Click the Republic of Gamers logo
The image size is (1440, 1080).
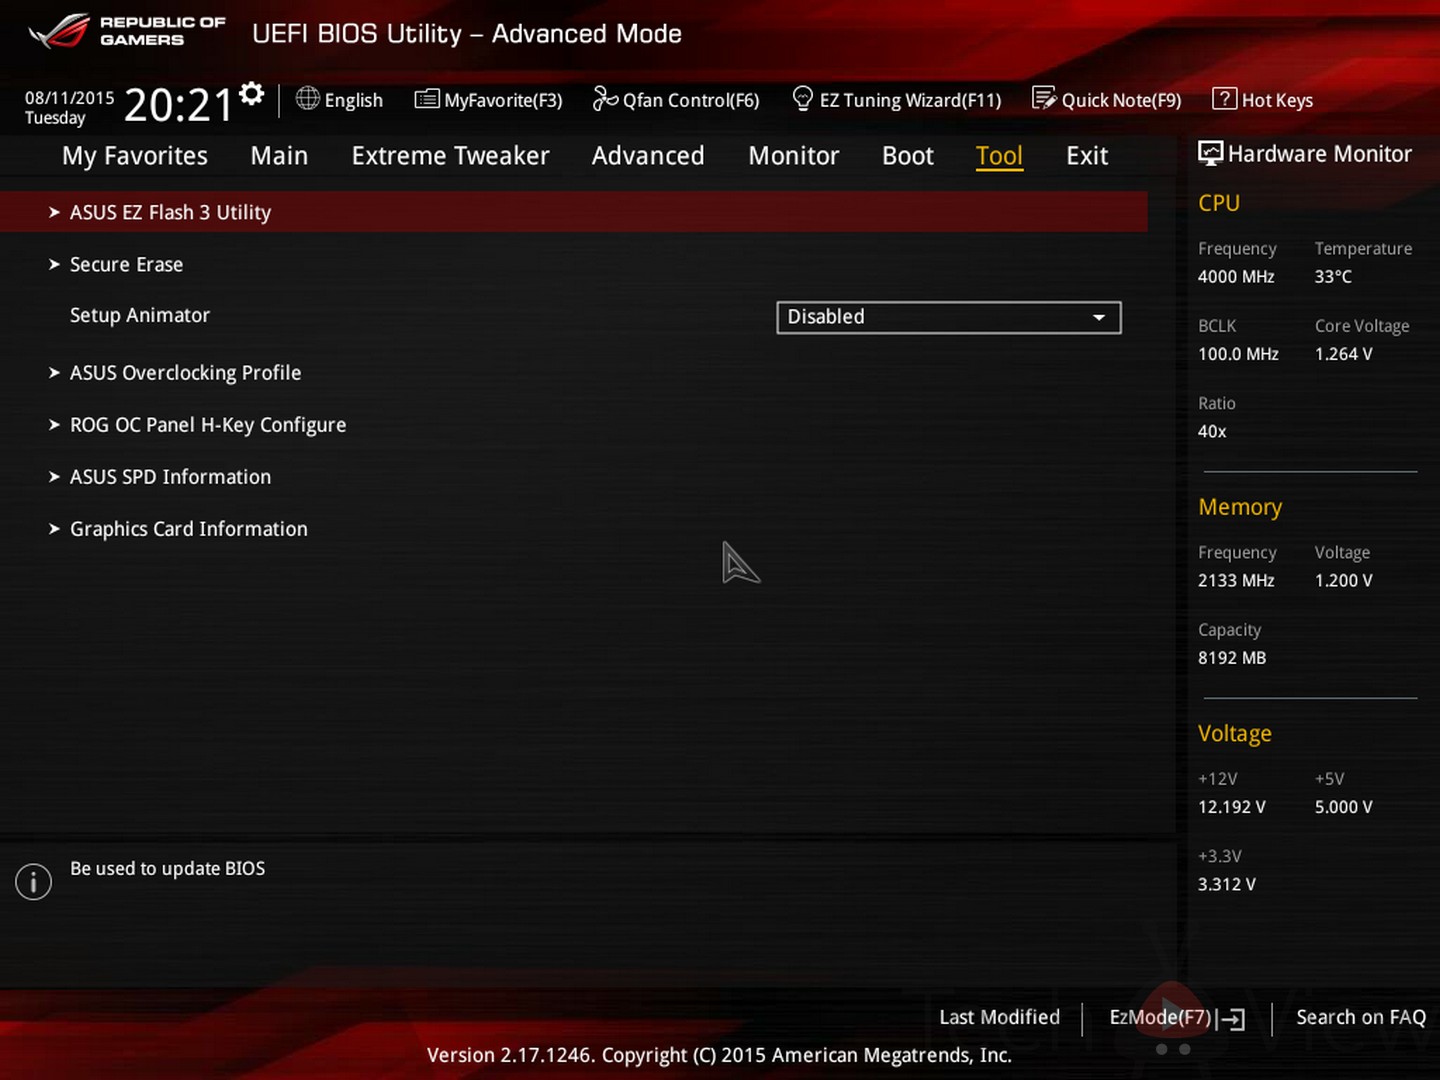(127, 31)
